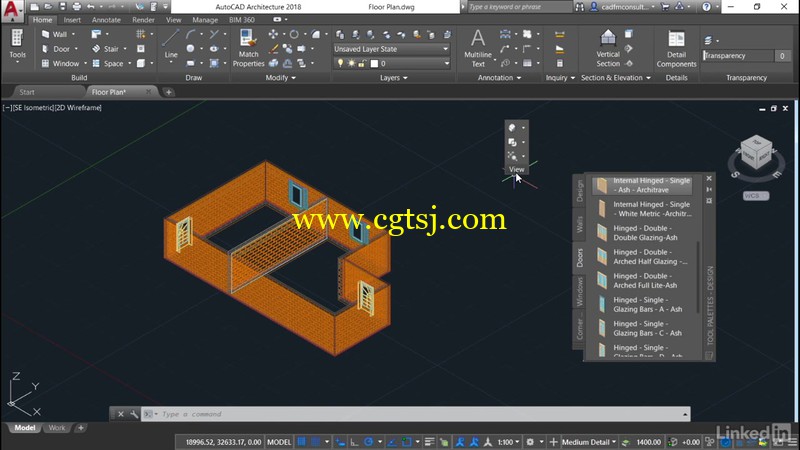This screenshot has width=800, height=450.
Task: Select Hinged - Double - Double Glazing-Ash door
Action: pos(644,233)
